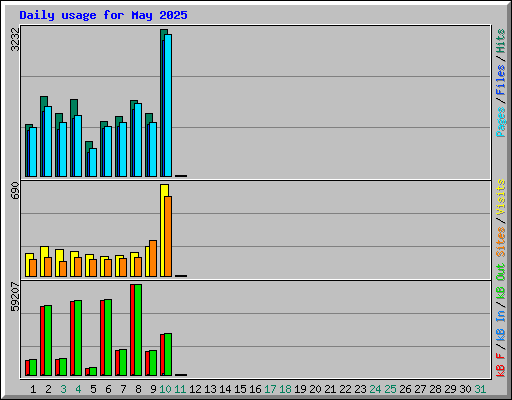512x400 pixels.
Task: Click the orange sites bar for day 9
Action: [x=153, y=258]
